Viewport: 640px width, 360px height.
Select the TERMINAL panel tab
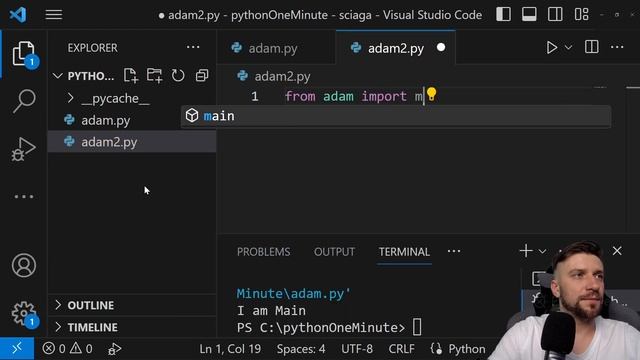(x=404, y=252)
